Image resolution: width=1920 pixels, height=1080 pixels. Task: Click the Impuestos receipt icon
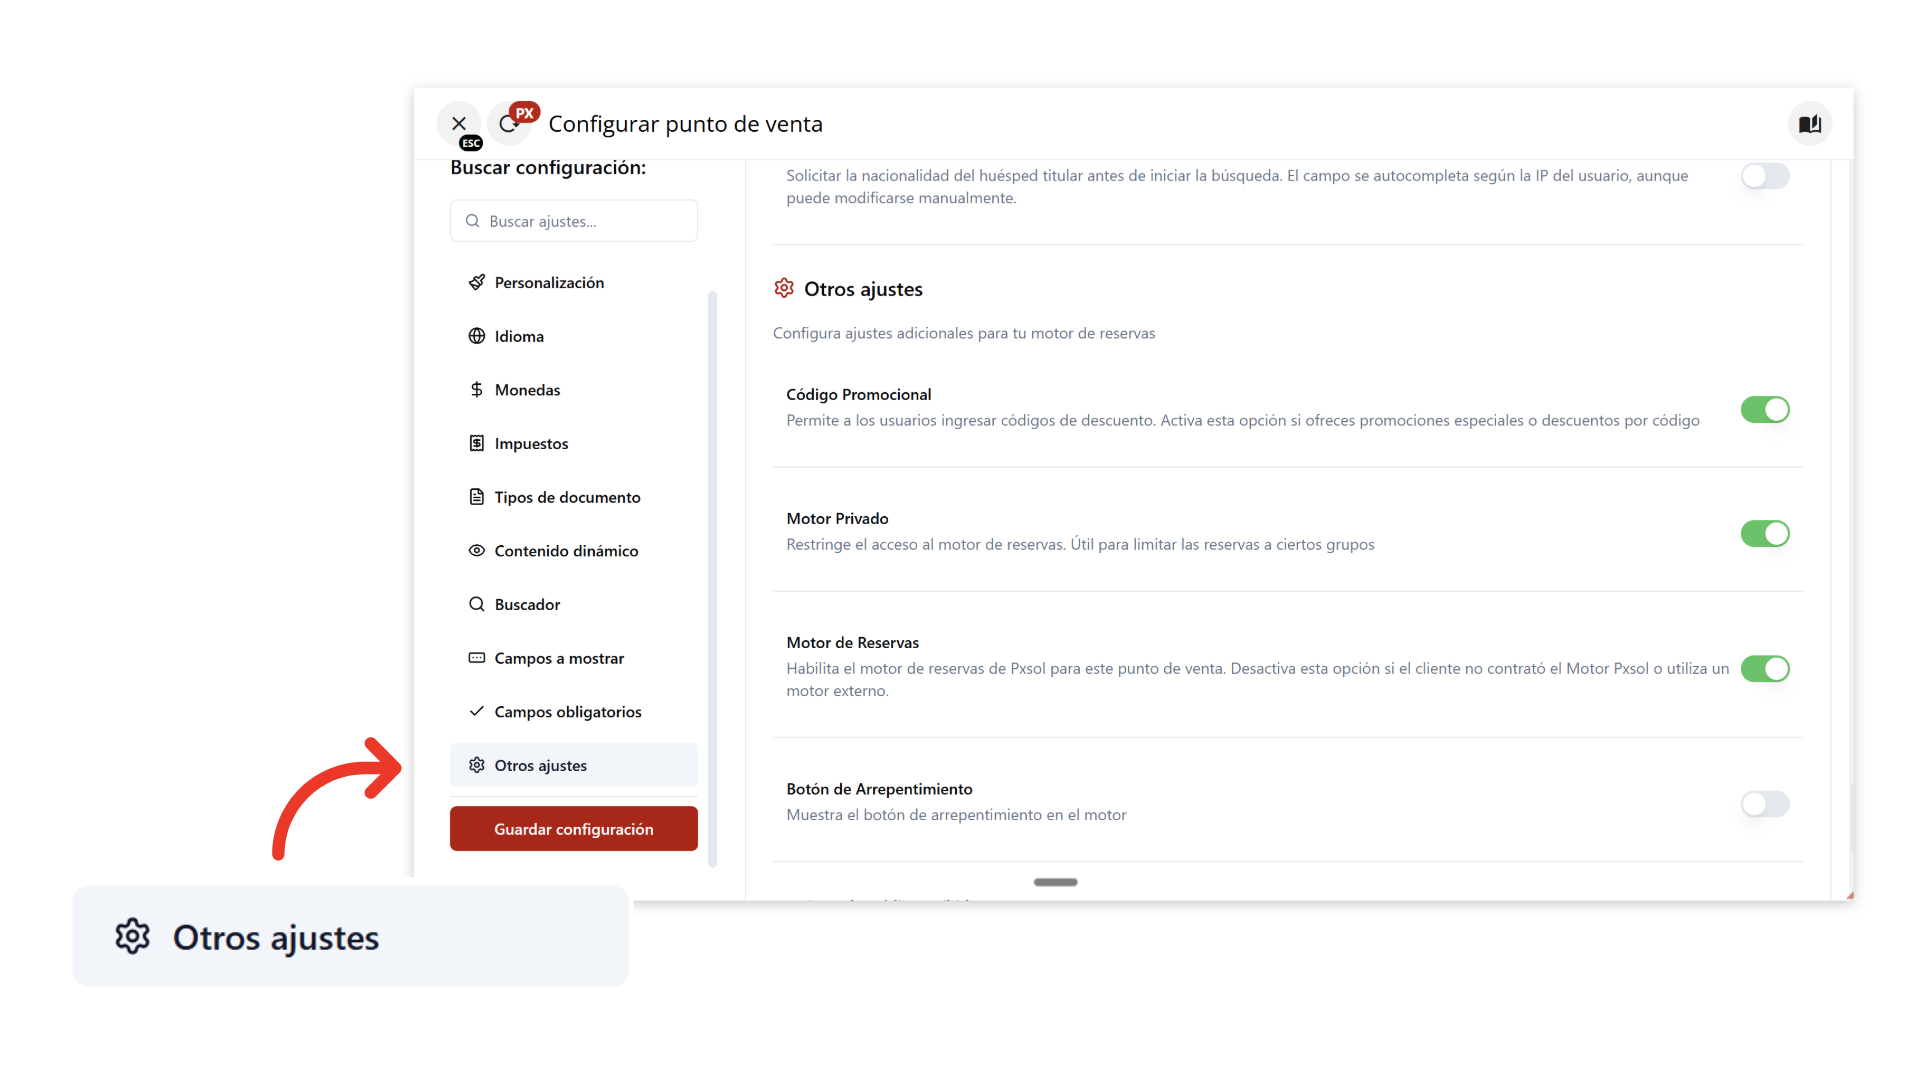point(477,443)
